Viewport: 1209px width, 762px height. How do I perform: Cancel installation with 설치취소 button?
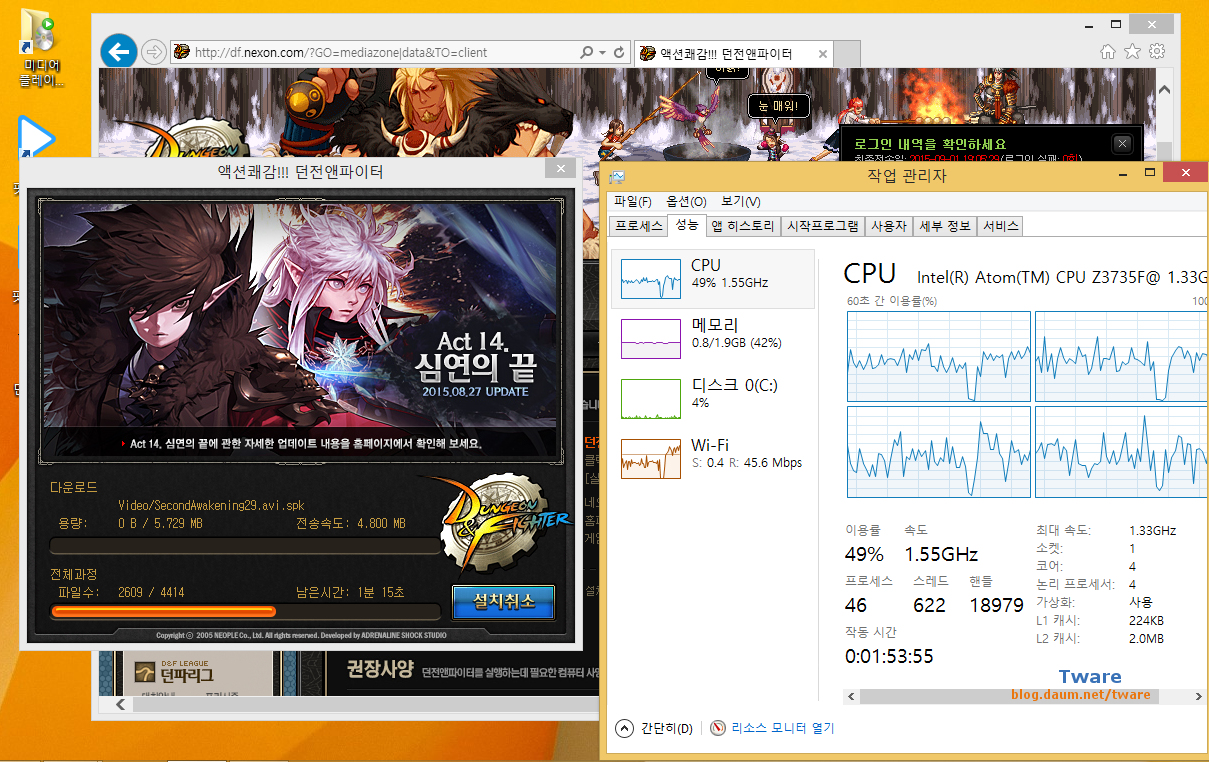point(502,602)
